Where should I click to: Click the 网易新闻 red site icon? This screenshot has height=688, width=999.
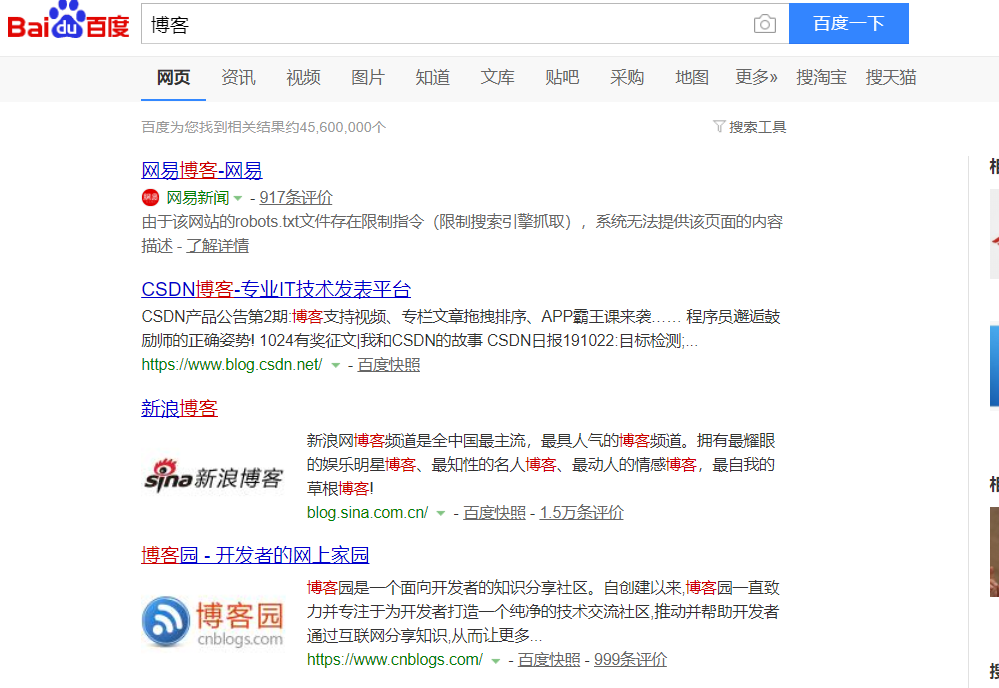pos(150,197)
